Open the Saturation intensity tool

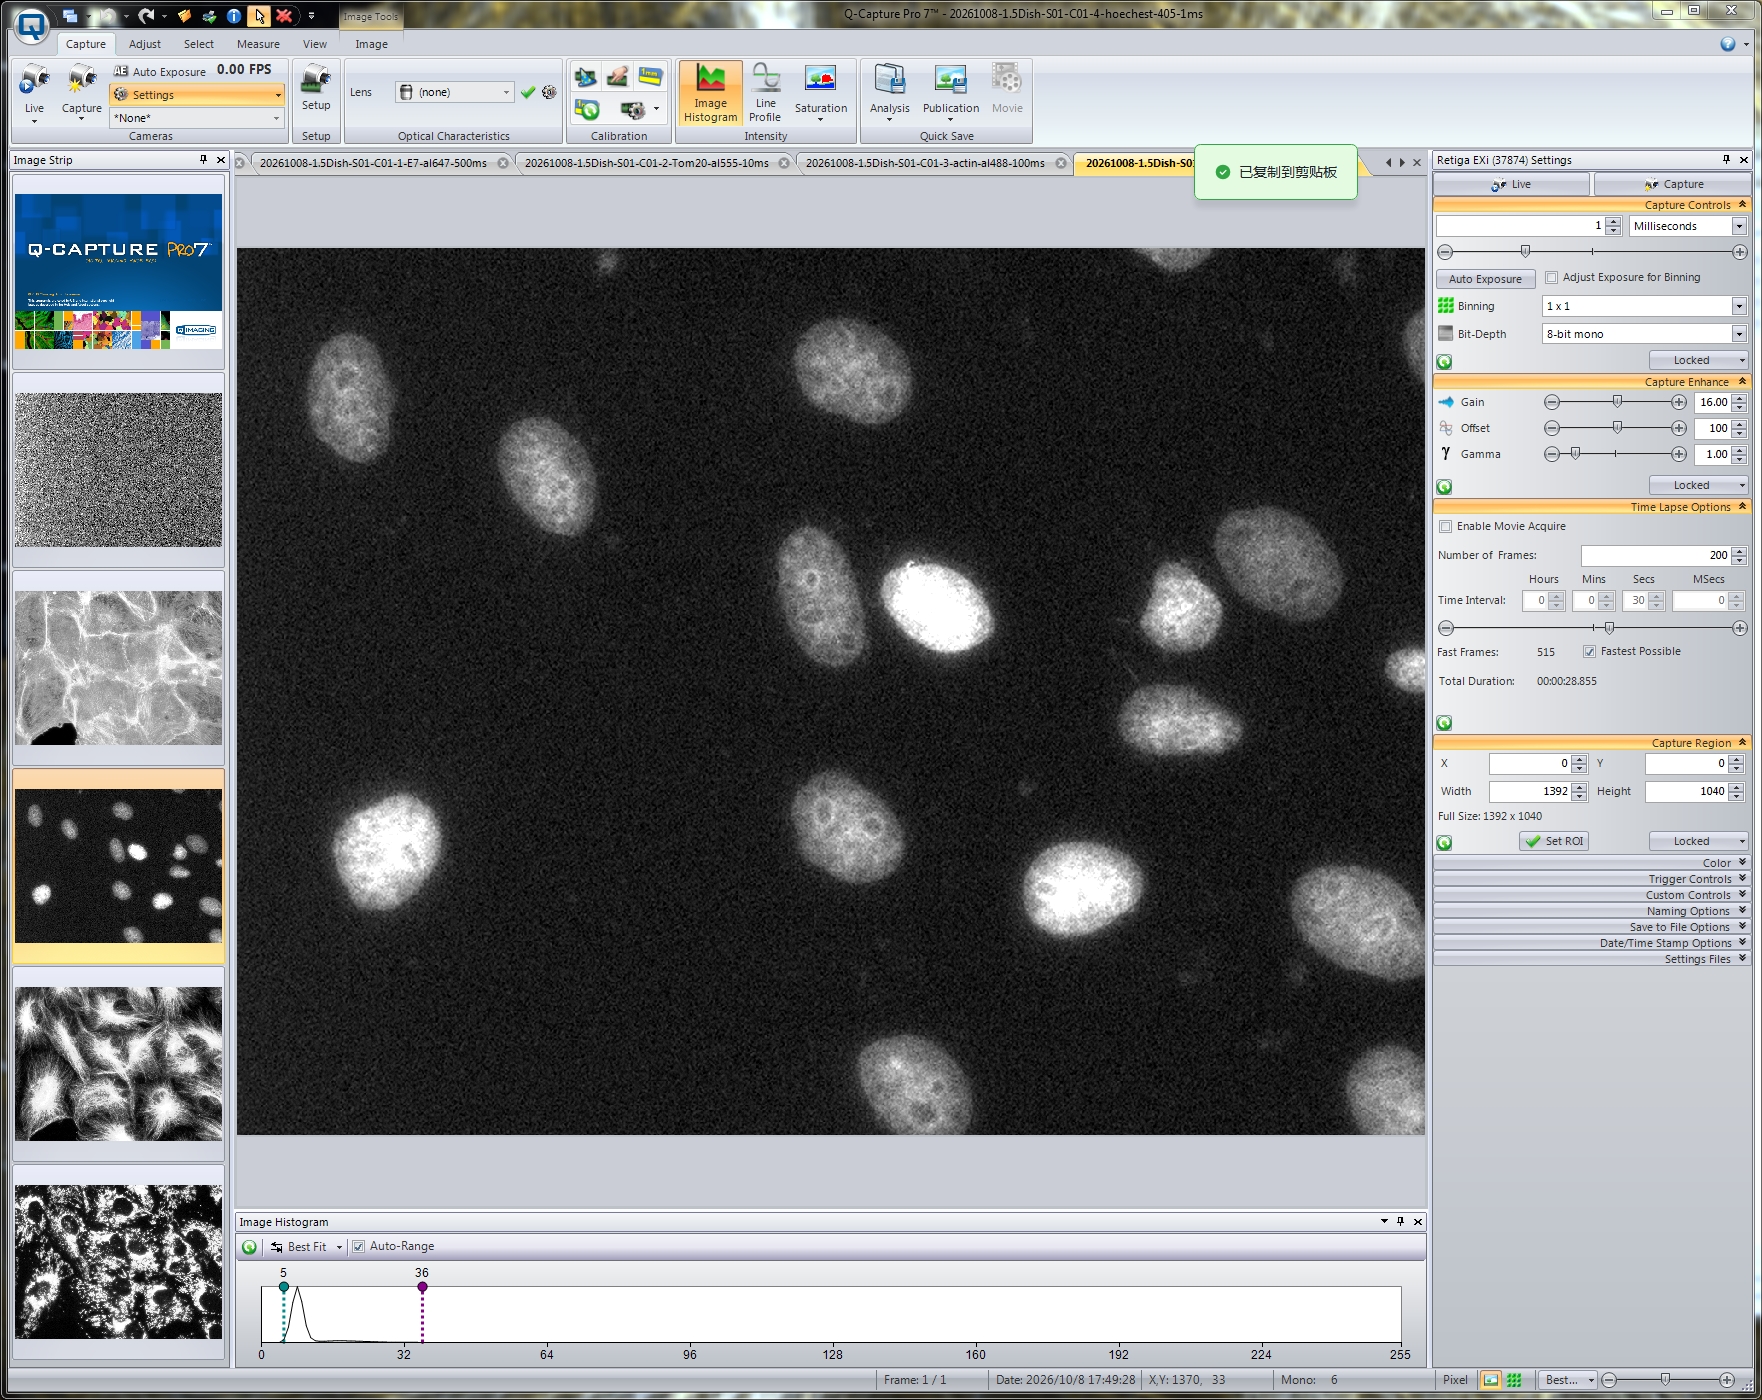[x=820, y=93]
